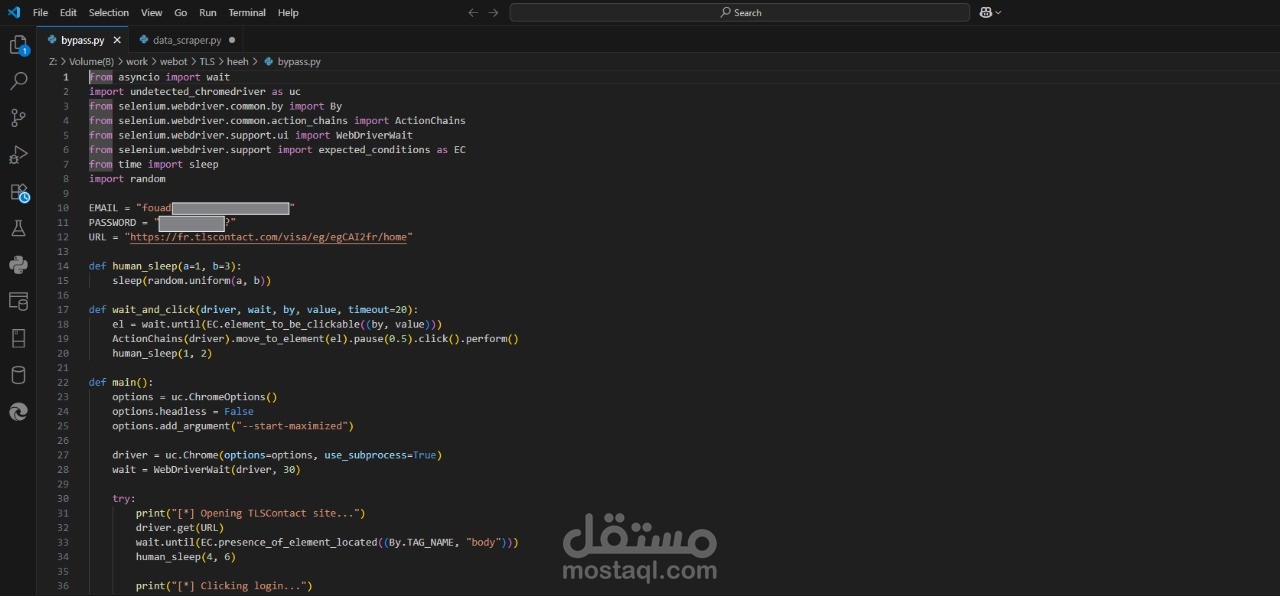Click the 'wait_and_click' function definition name
This screenshot has width=1280, height=596.
[x=153, y=309]
